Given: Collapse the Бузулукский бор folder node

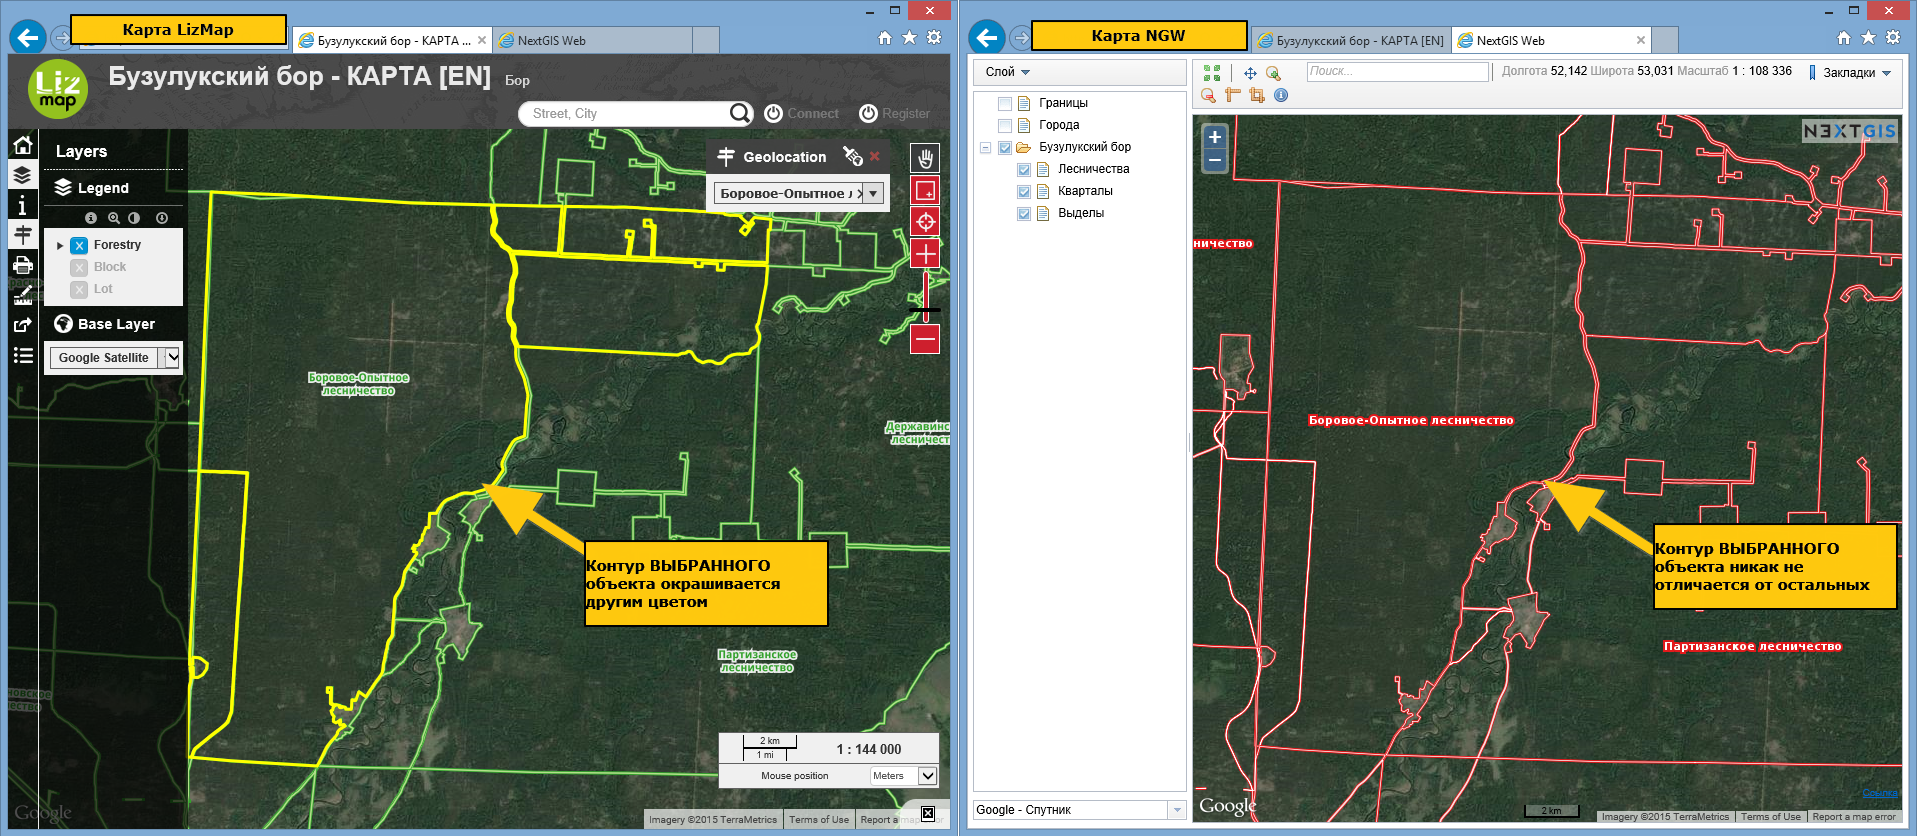Looking at the screenshot, I should point(985,147).
